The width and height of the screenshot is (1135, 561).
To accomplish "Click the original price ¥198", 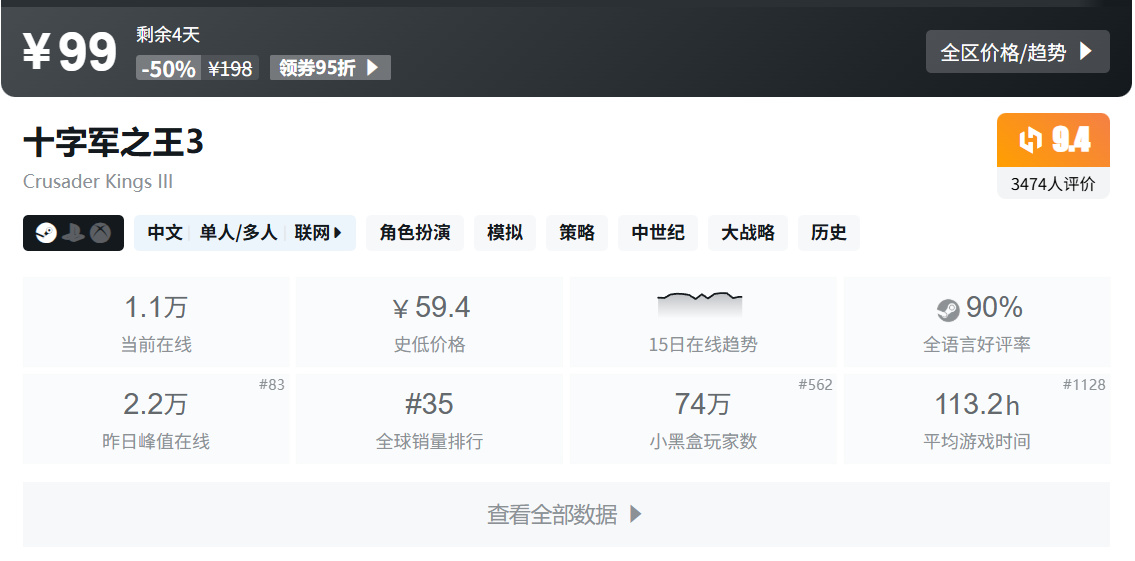I will pos(230,69).
